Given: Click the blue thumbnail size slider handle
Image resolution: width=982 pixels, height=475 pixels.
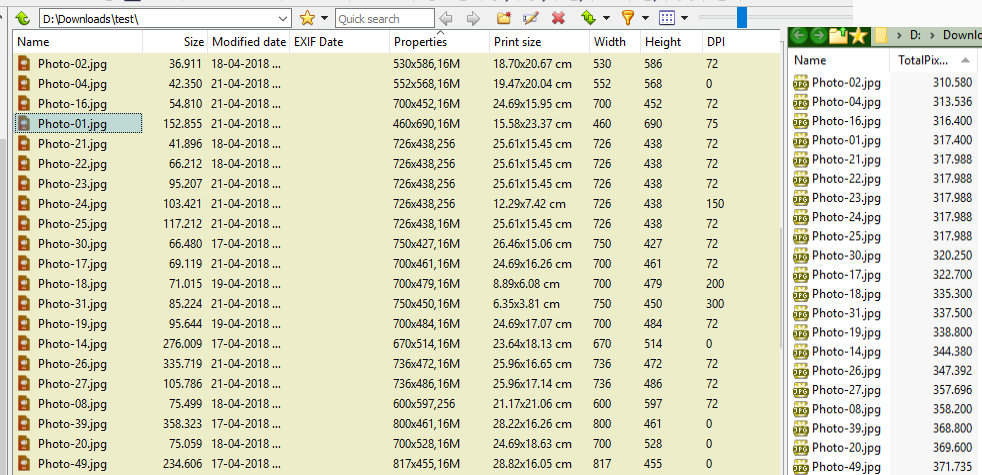Looking at the screenshot, I should click(742, 17).
